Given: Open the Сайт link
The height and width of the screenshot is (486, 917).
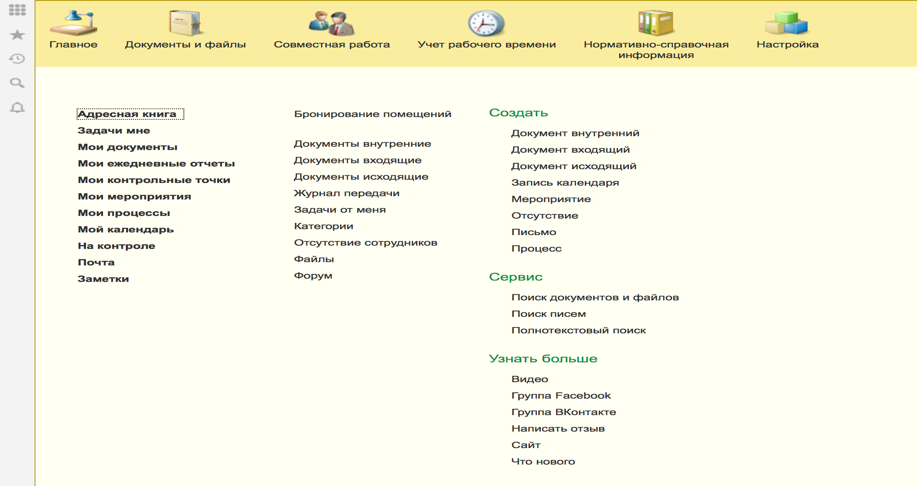Looking at the screenshot, I should (x=526, y=445).
